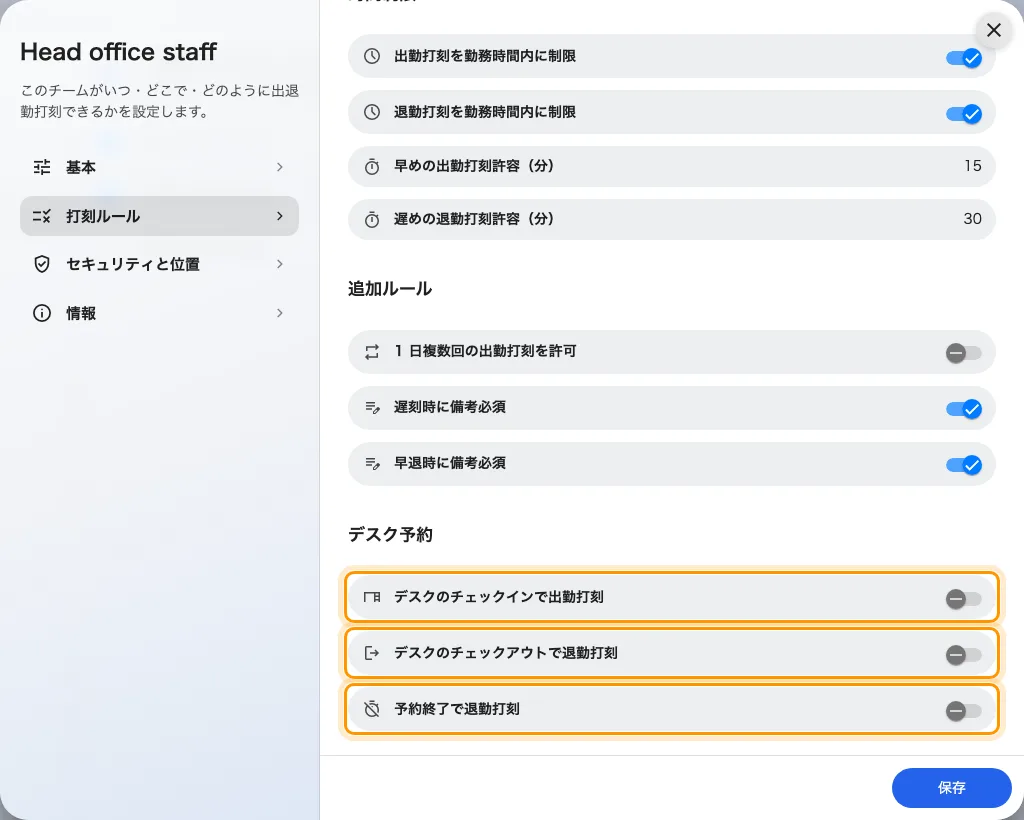Open the 基本 settings tab
Screen dimensions: 1024x820
(x=159, y=167)
